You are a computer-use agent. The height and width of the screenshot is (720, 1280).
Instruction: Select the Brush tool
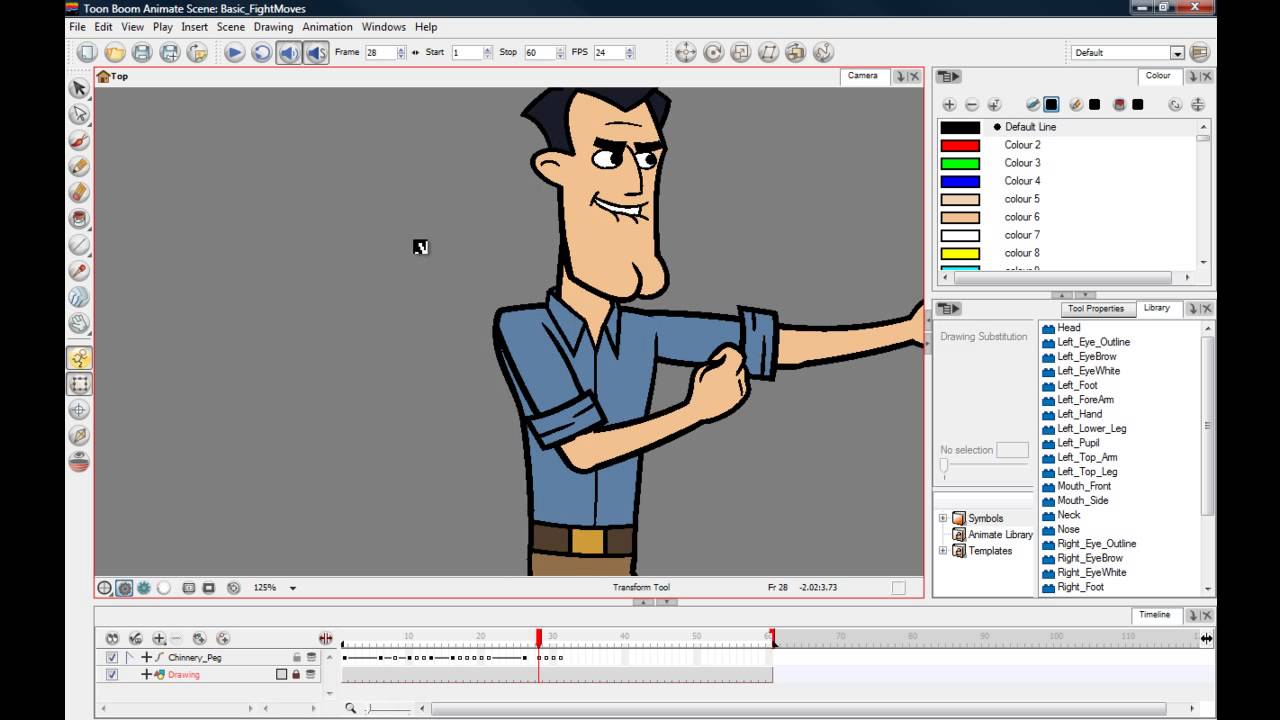pos(79,140)
